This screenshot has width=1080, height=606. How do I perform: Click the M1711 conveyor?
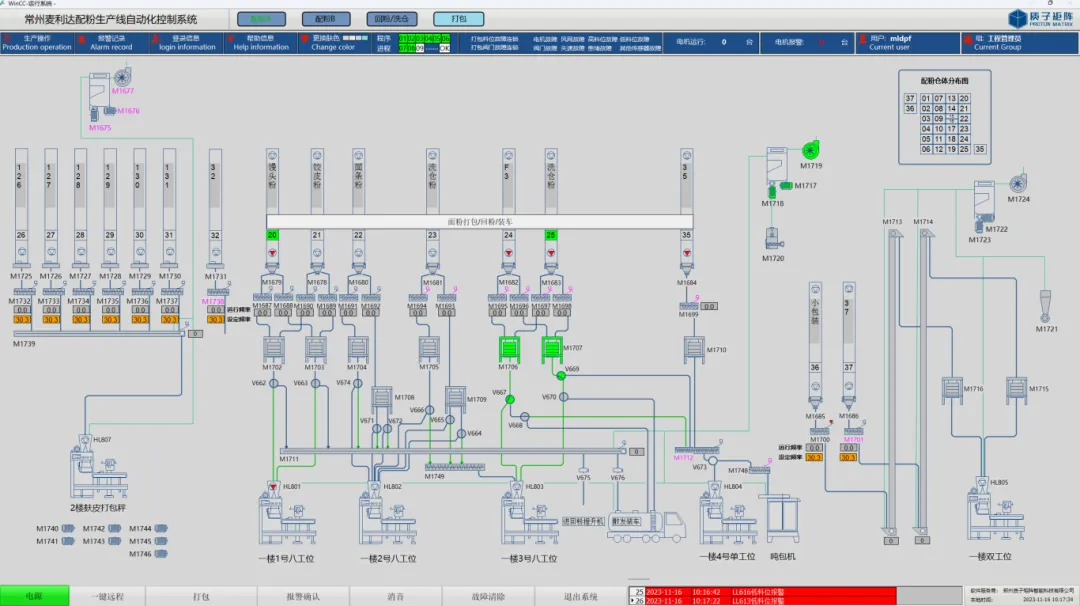(455, 452)
